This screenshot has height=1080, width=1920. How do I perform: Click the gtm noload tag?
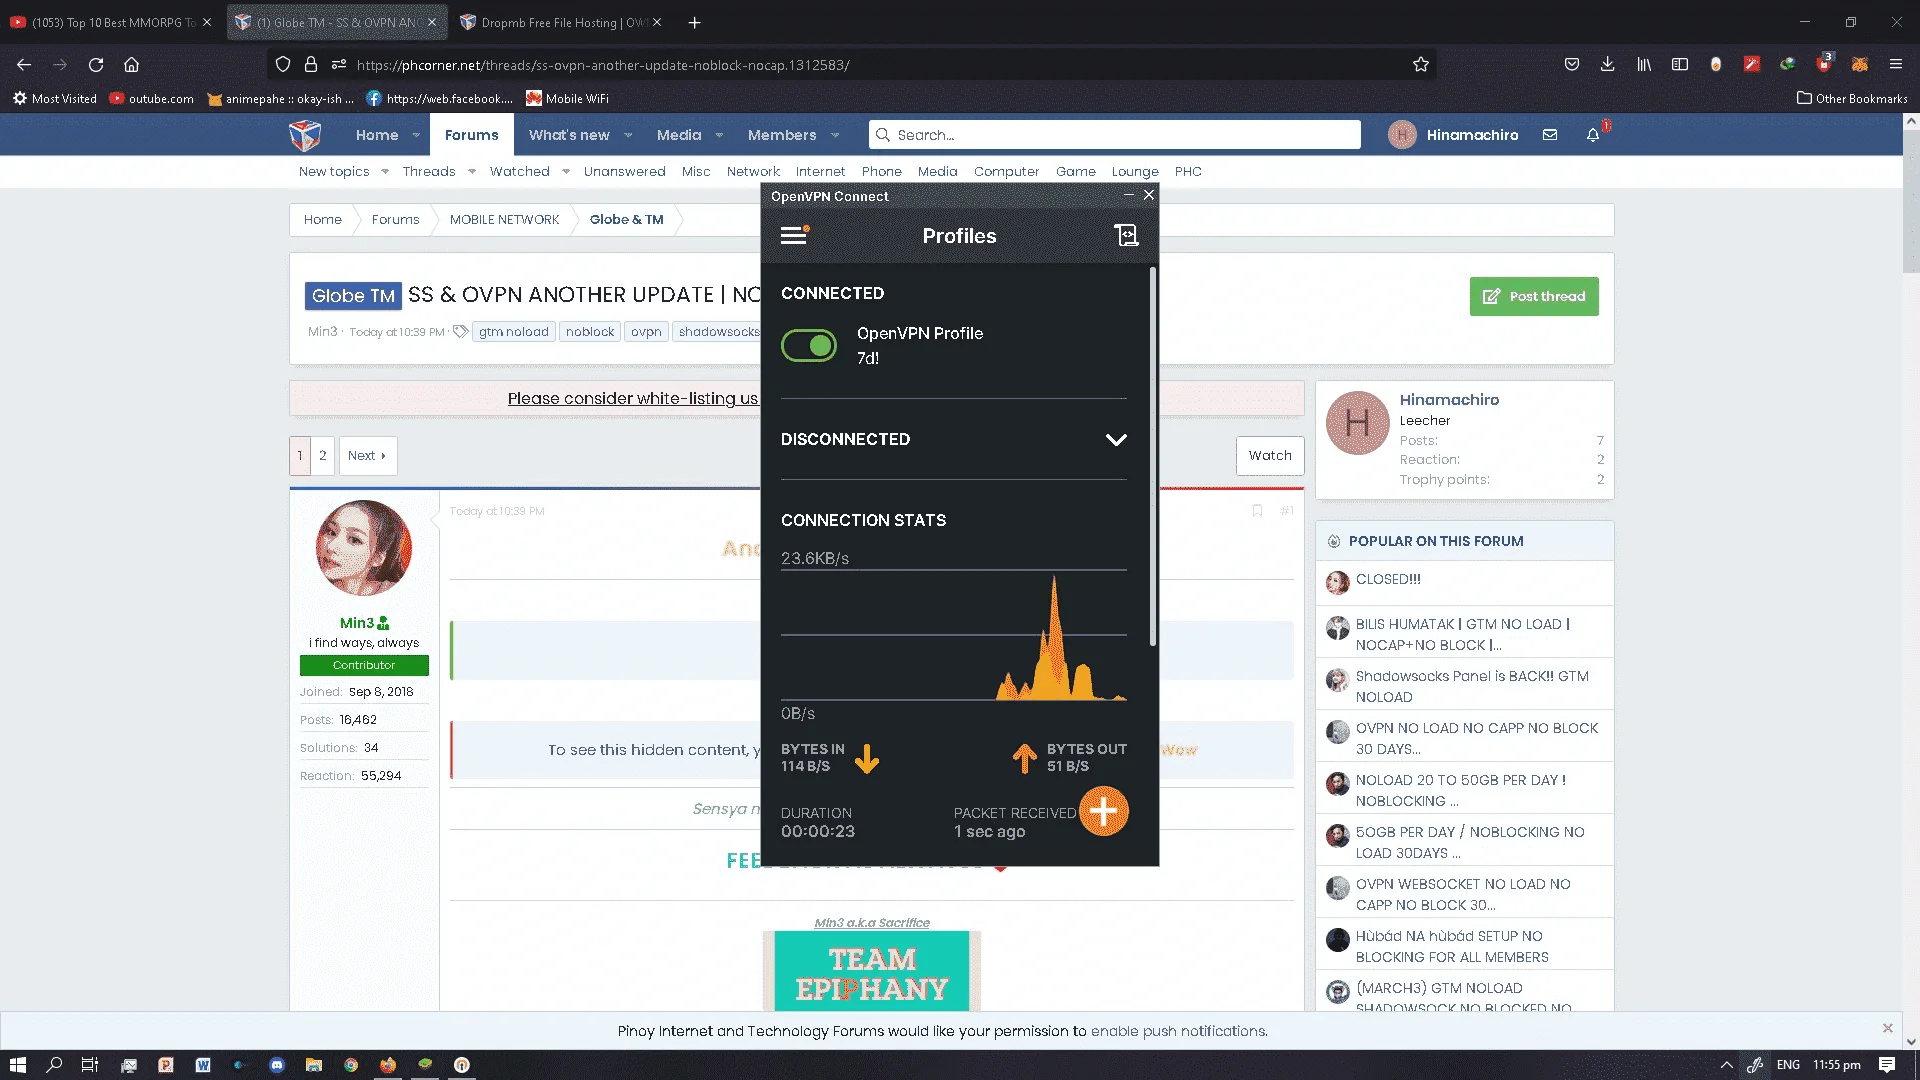(513, 332)
